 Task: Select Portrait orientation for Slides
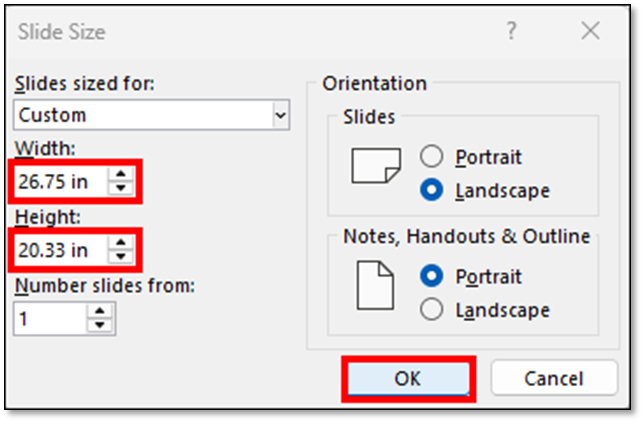(x=433, y=157)
